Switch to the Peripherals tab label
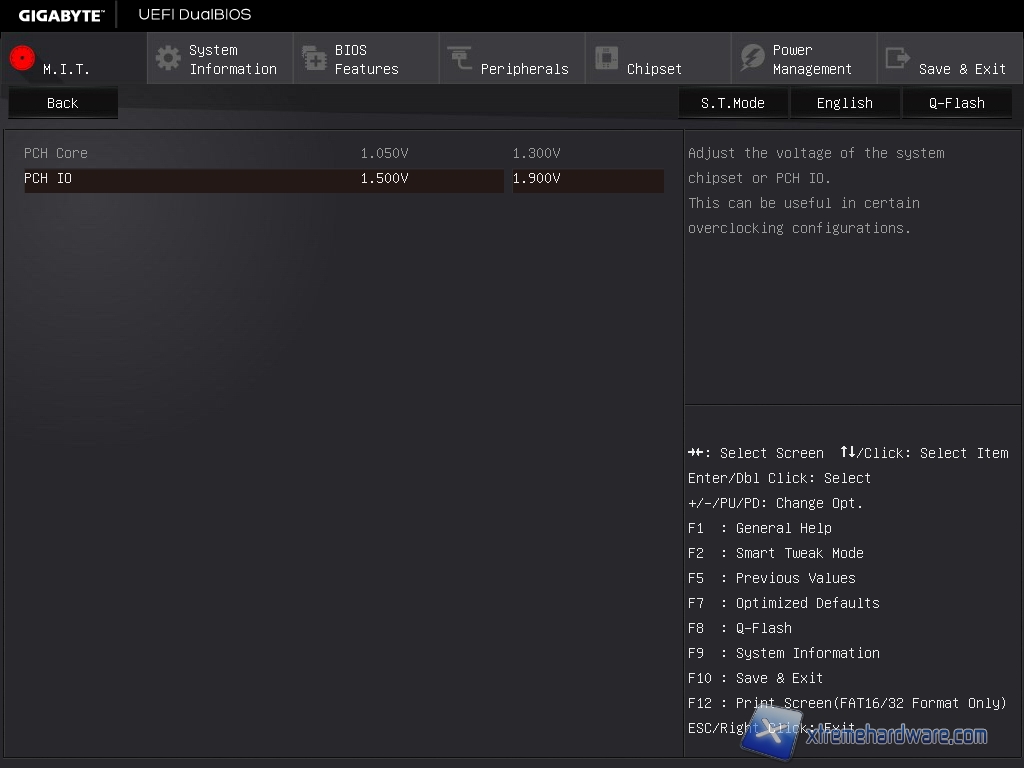Screen dimensions: 1024x768 [x=524, y=69]
